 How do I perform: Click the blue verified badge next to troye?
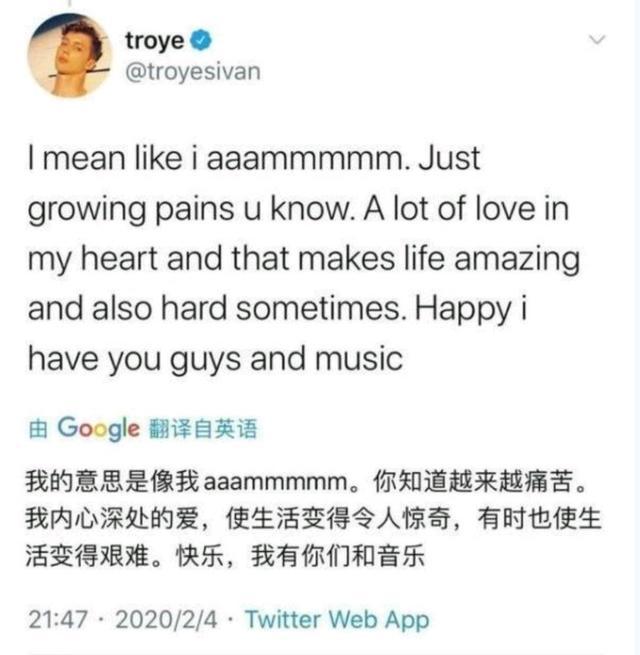pyautogui.click(x=201, y=40)
